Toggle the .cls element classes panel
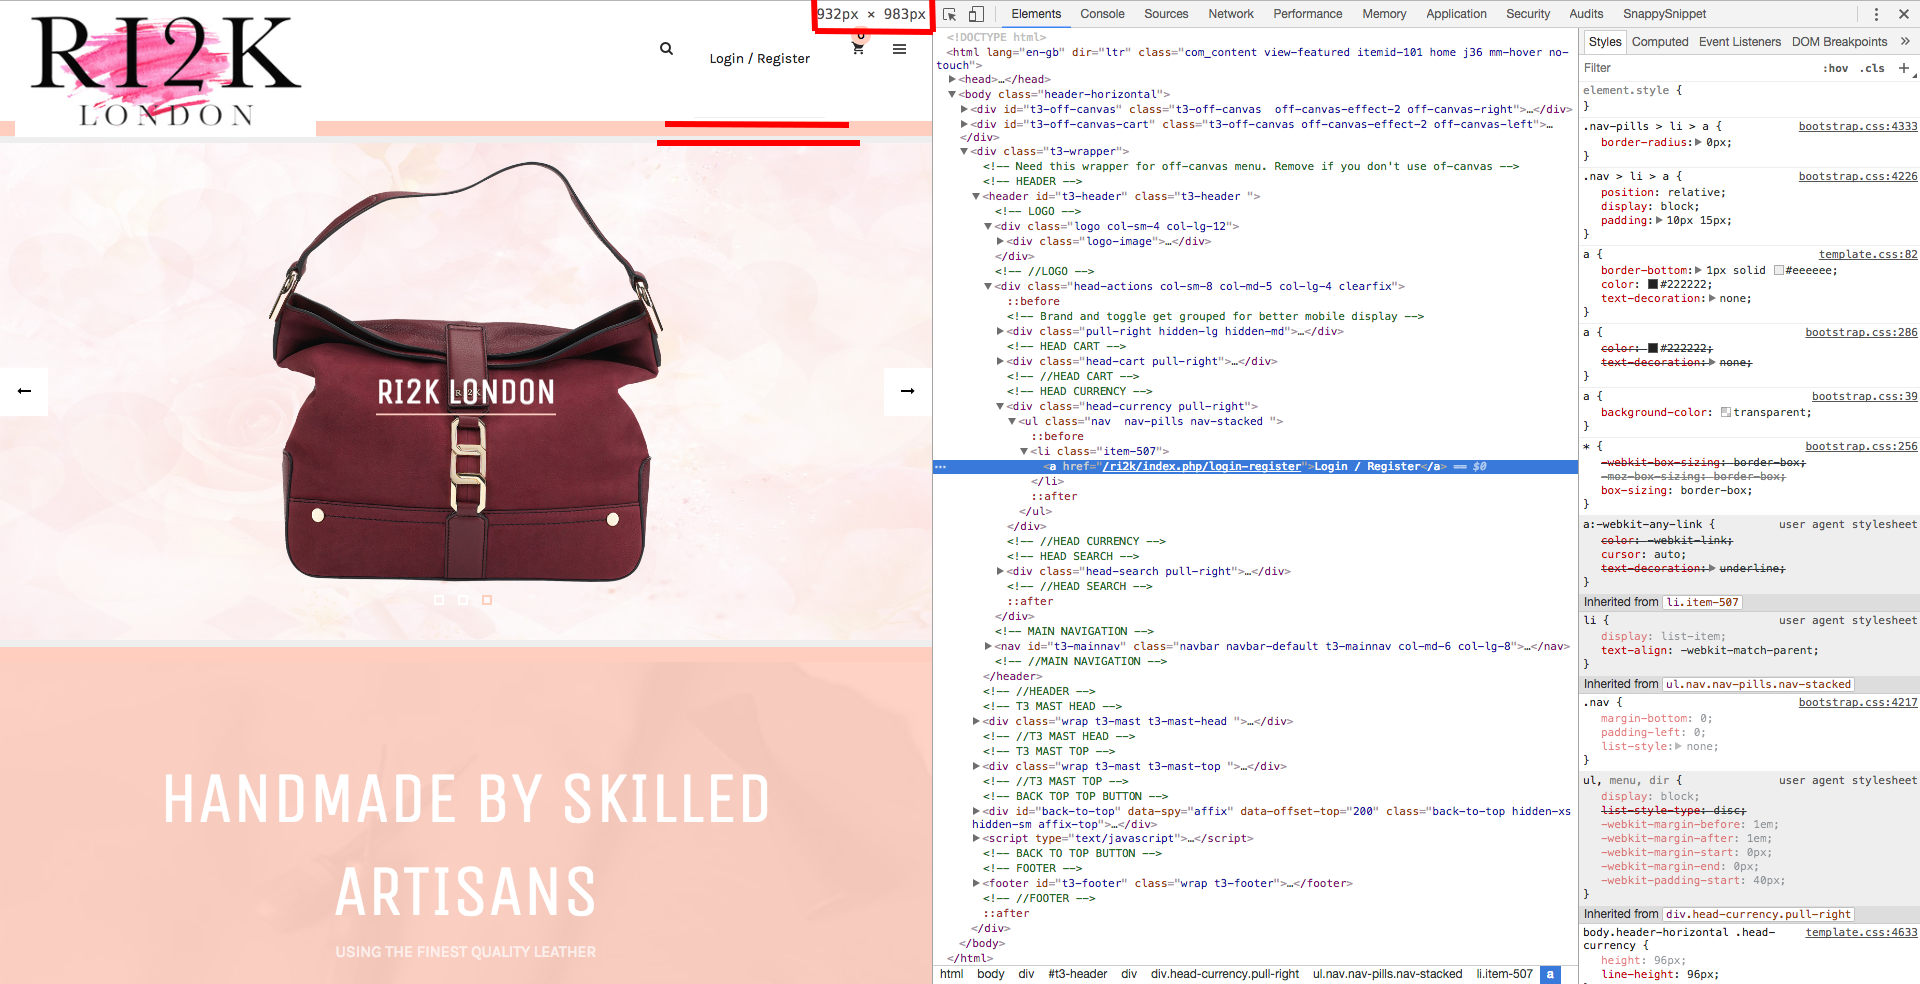 (x=1872, y=69)
